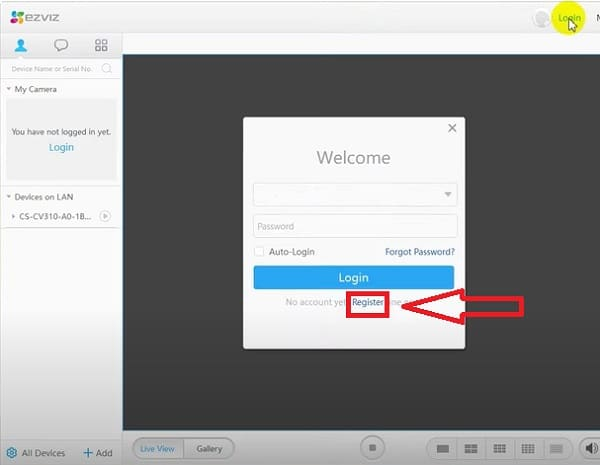Open the grid apps tab icon
The width and height of the screenshot is (600, 465).
101,45
